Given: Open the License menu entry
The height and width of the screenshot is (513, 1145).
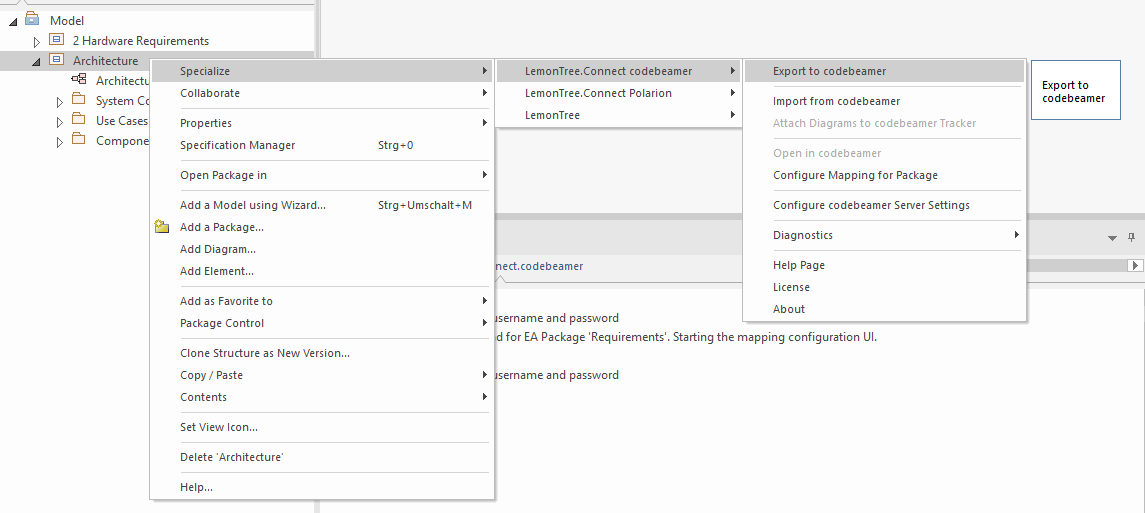Looking at the screenshot, I should point(884,287).
